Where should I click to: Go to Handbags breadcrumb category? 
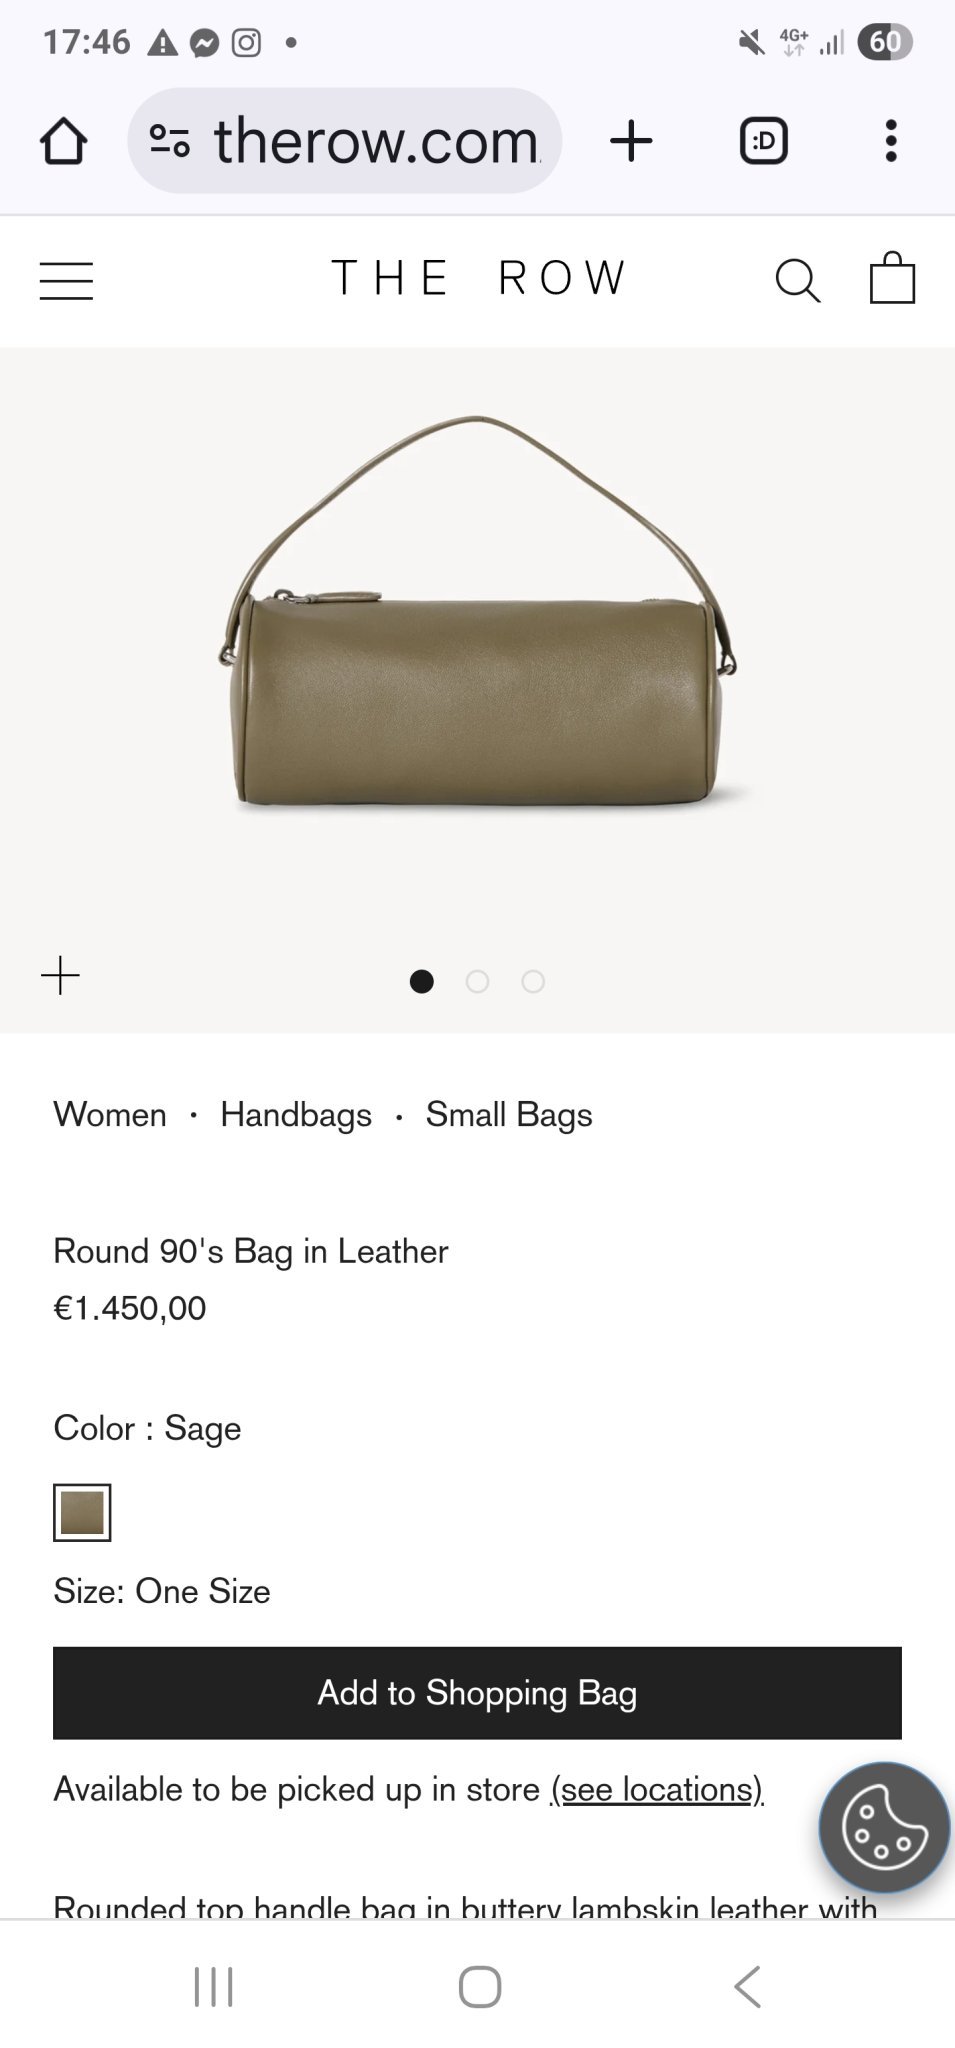(x=296, y=1114)
